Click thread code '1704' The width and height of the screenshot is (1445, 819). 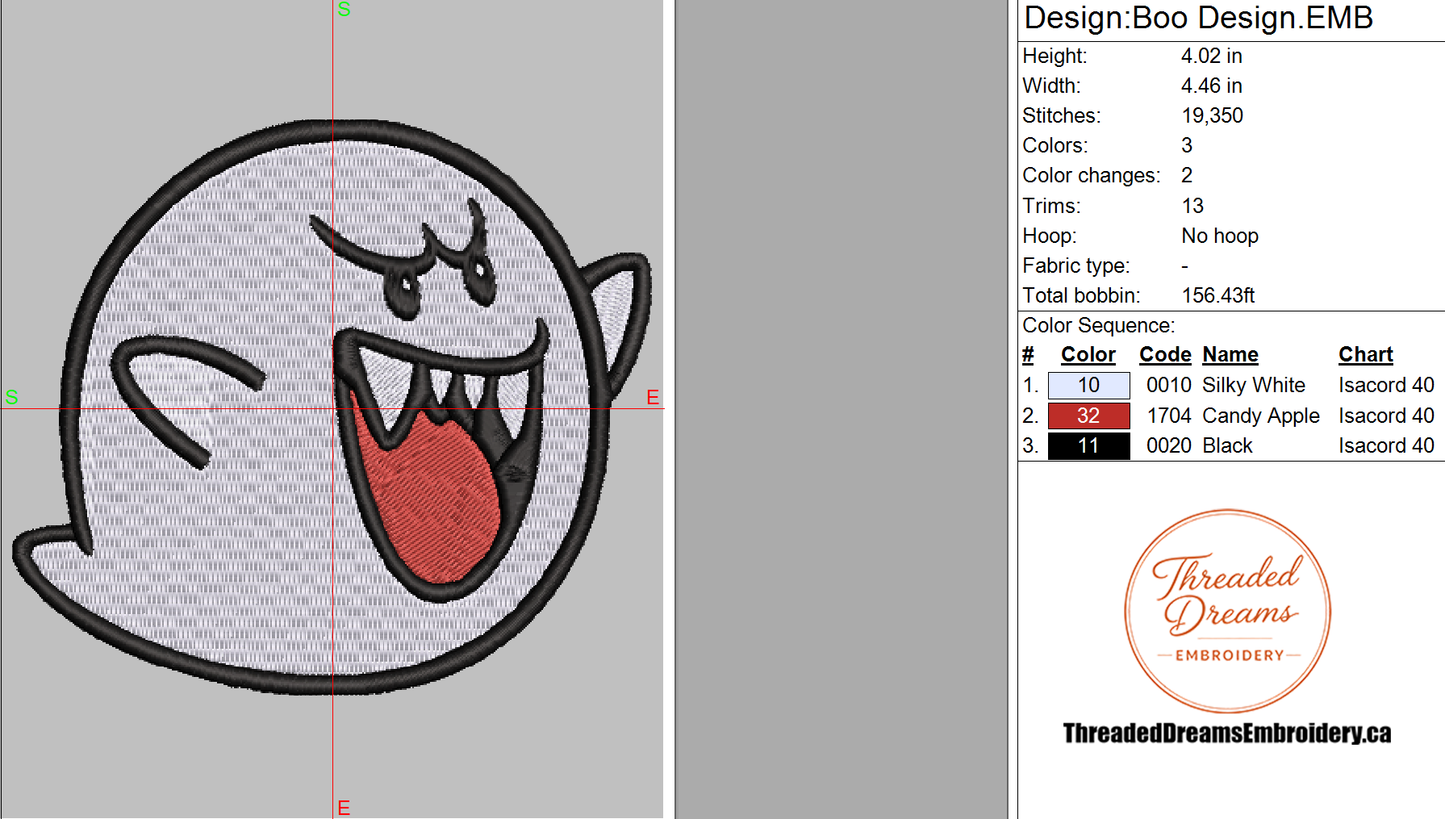pos(1169,416)
